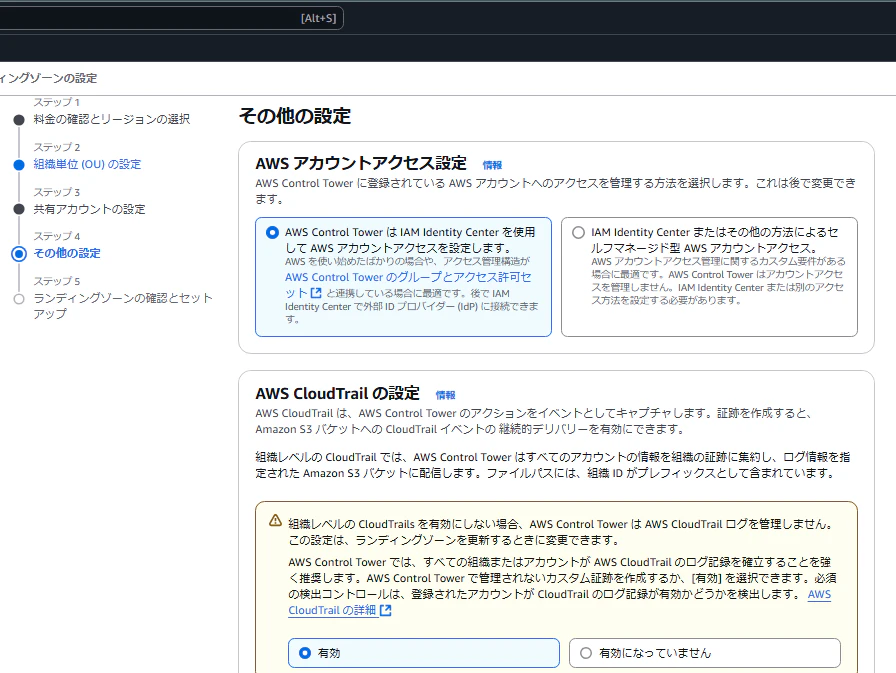Click the AWS アカウントアクセス設定 section heading
The width and height of the screenshot is (896, 673).
tap(361, 163)
